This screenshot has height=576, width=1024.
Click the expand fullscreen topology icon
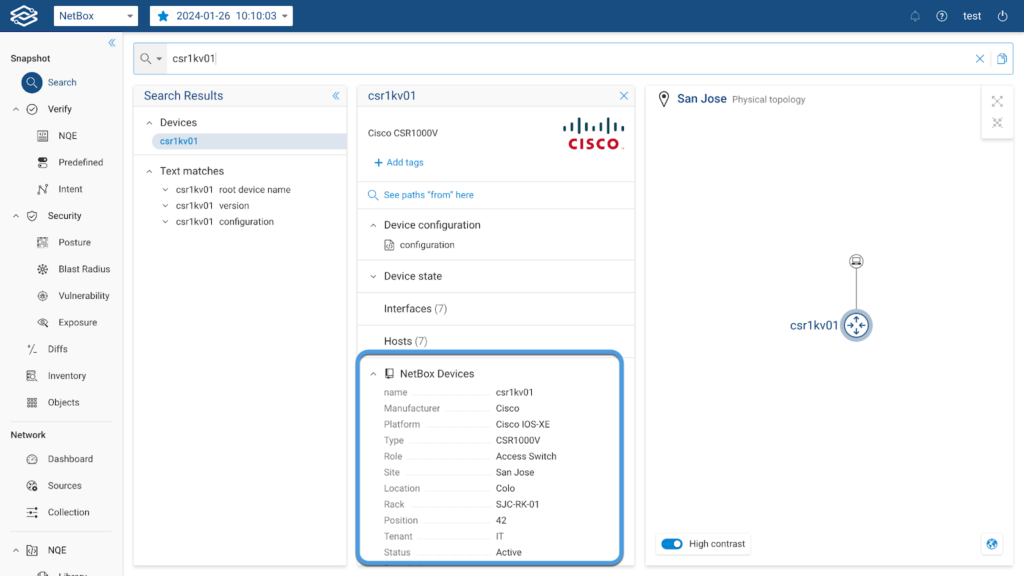pos(997,101)
